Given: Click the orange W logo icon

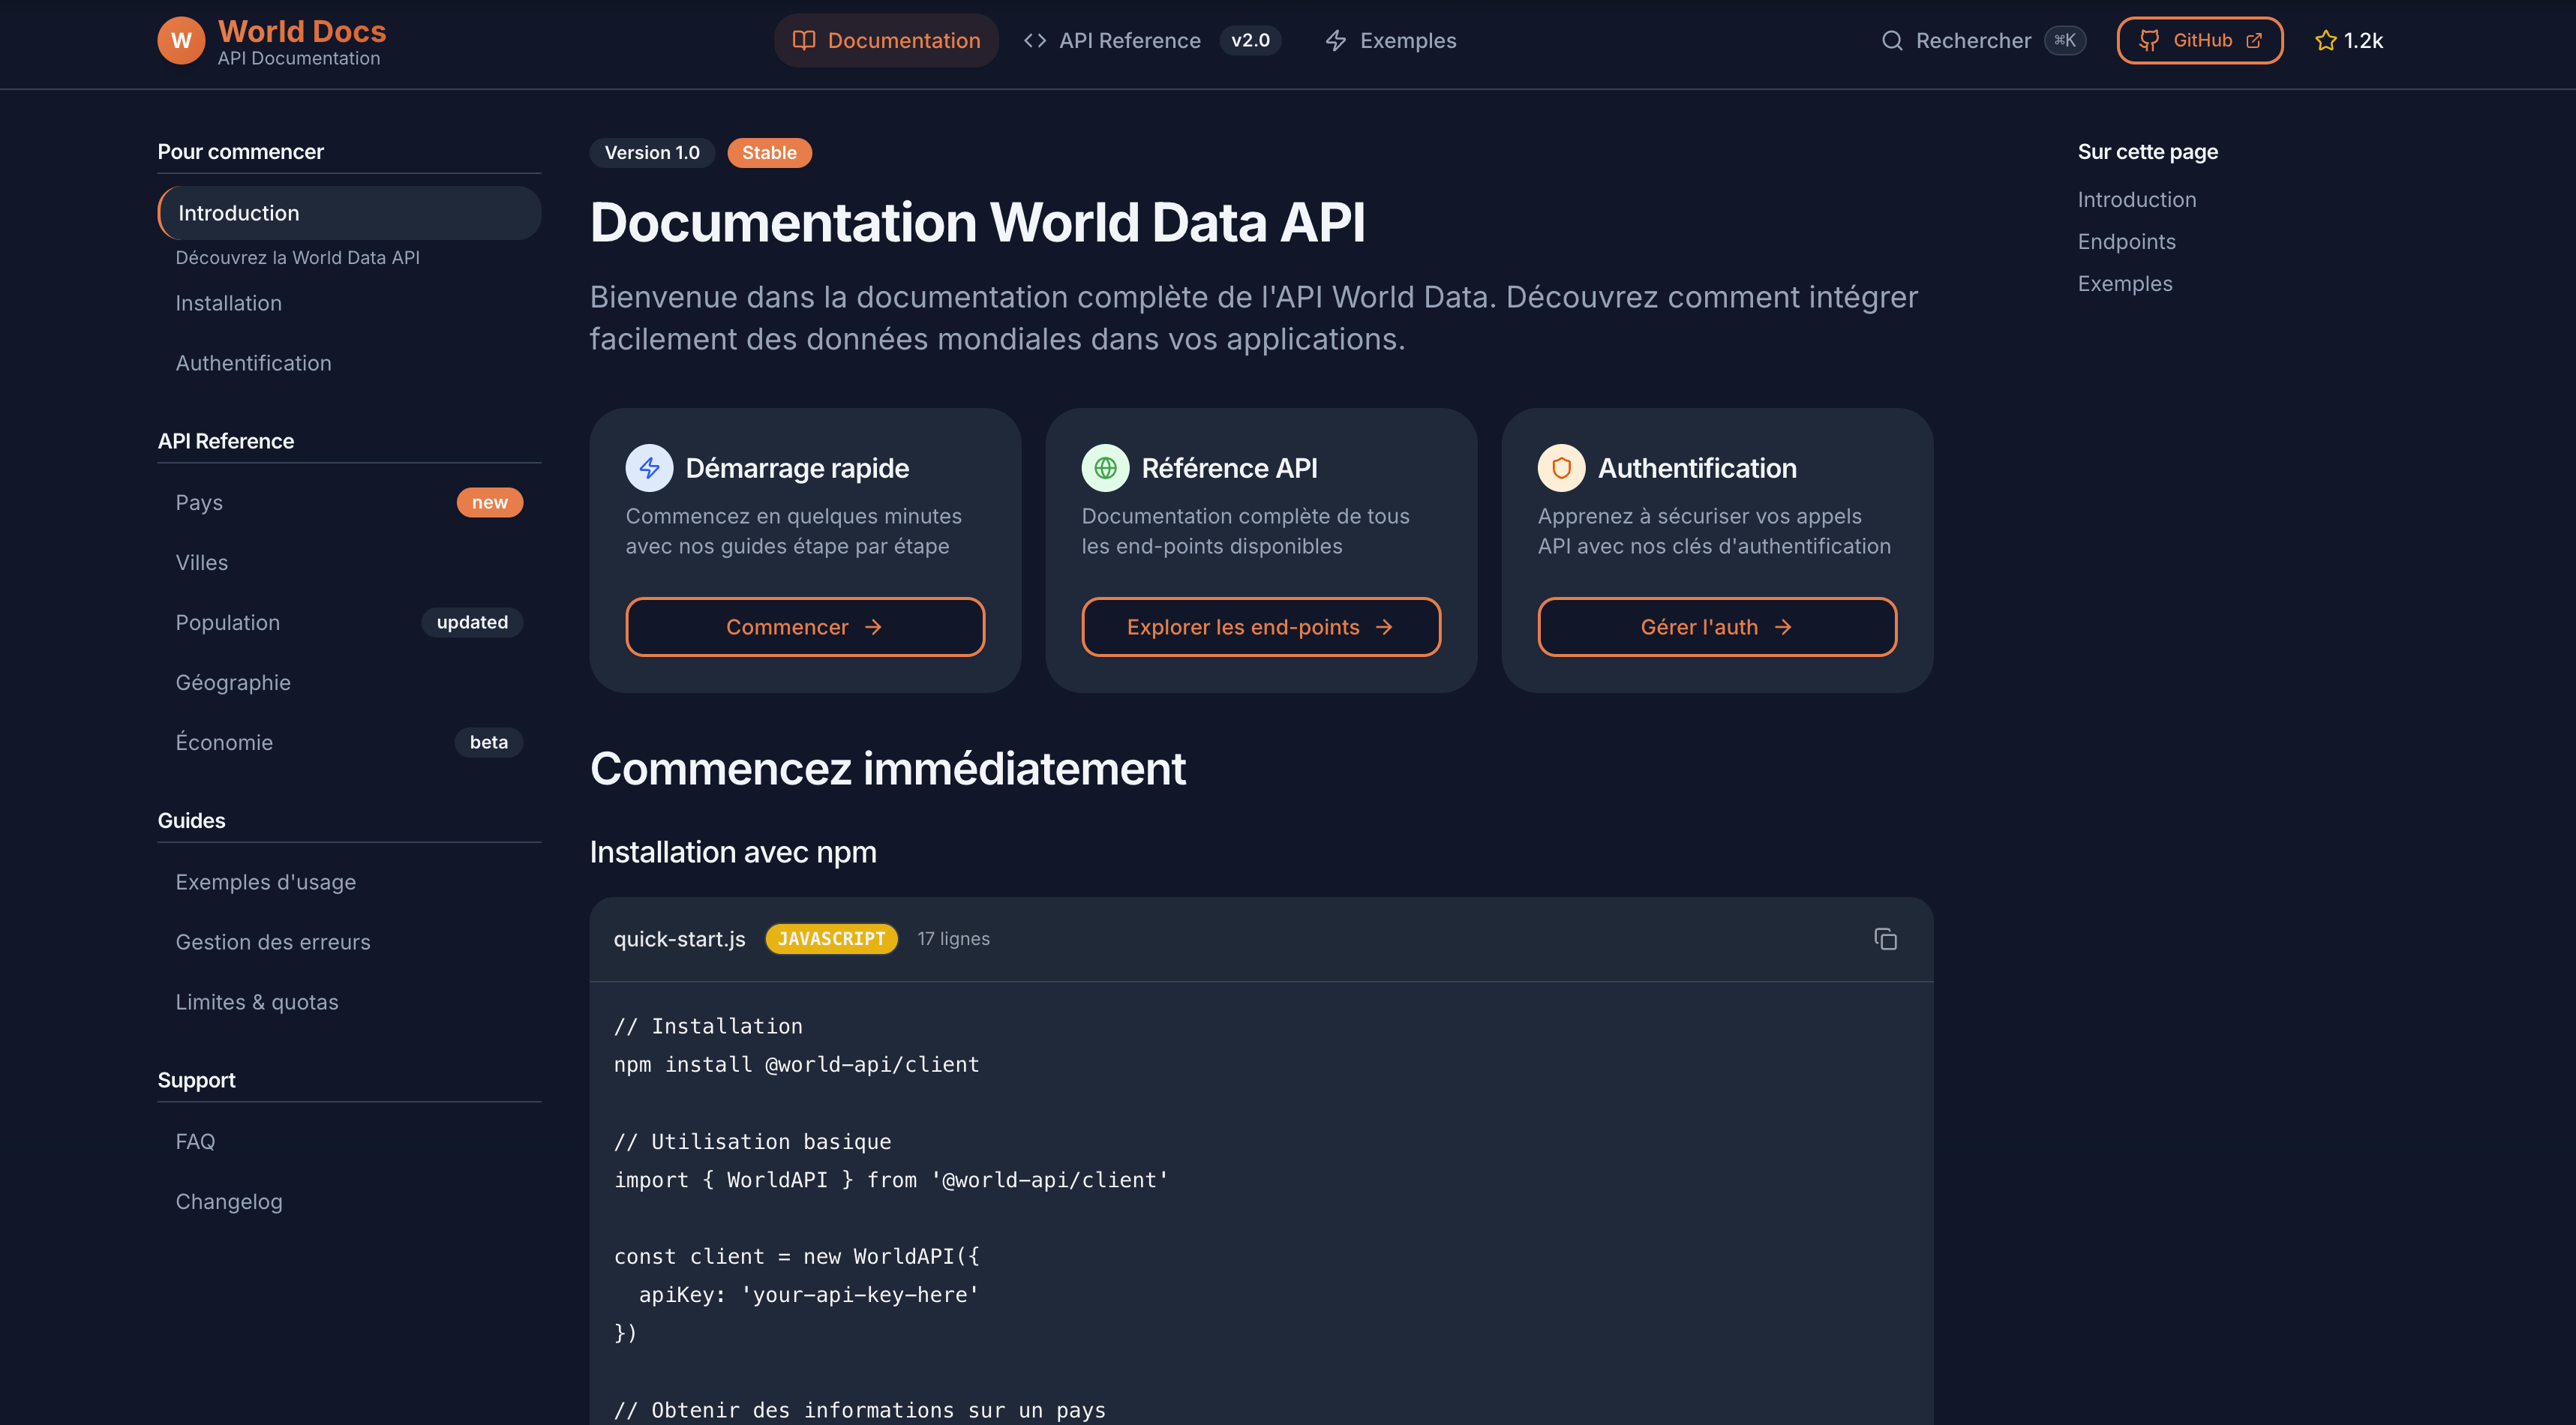Looking at the screenshot, I should (181, 41).
